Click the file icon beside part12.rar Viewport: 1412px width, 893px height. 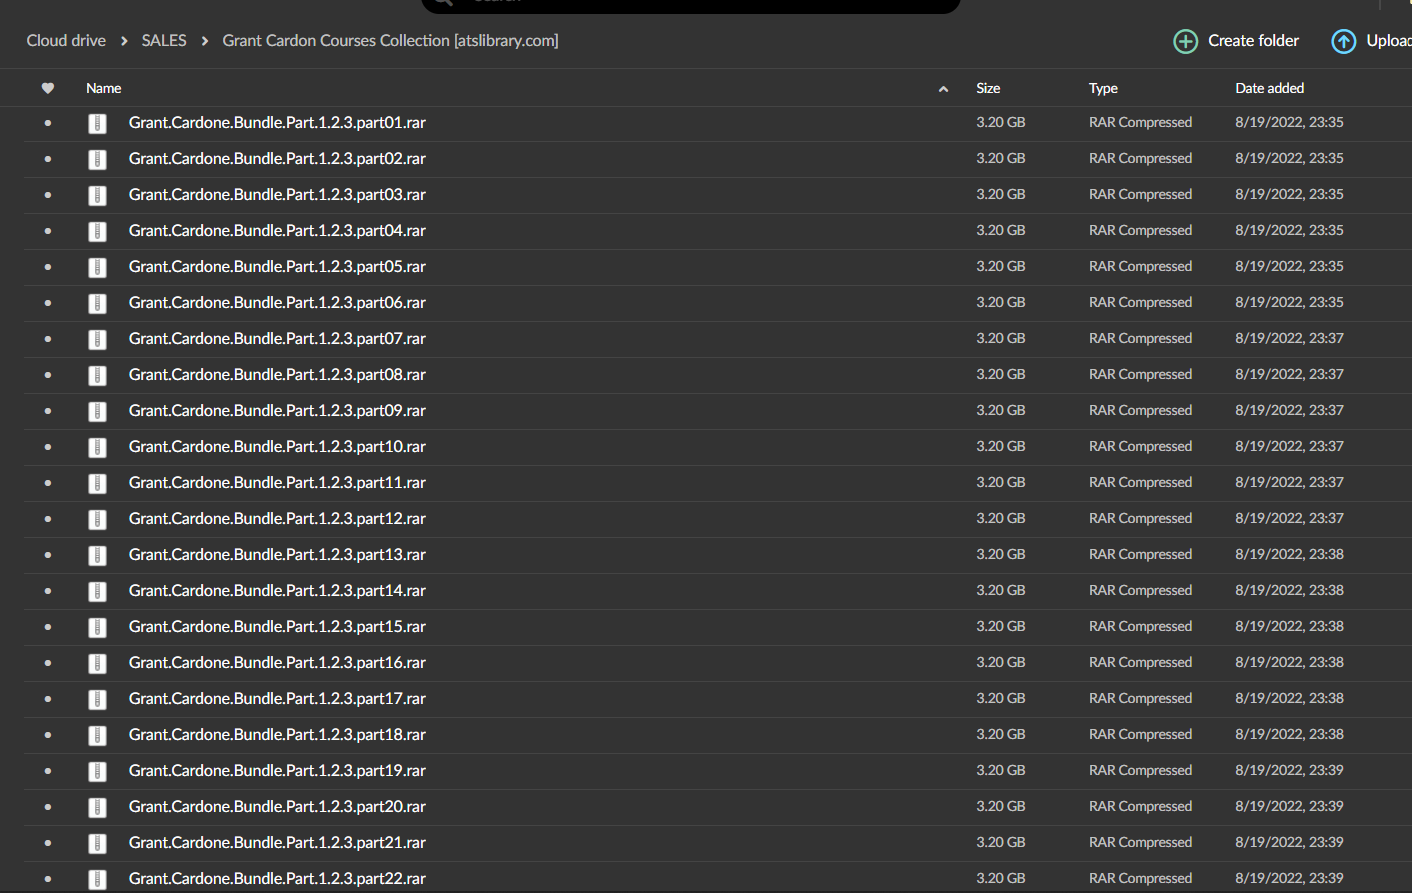97,519
